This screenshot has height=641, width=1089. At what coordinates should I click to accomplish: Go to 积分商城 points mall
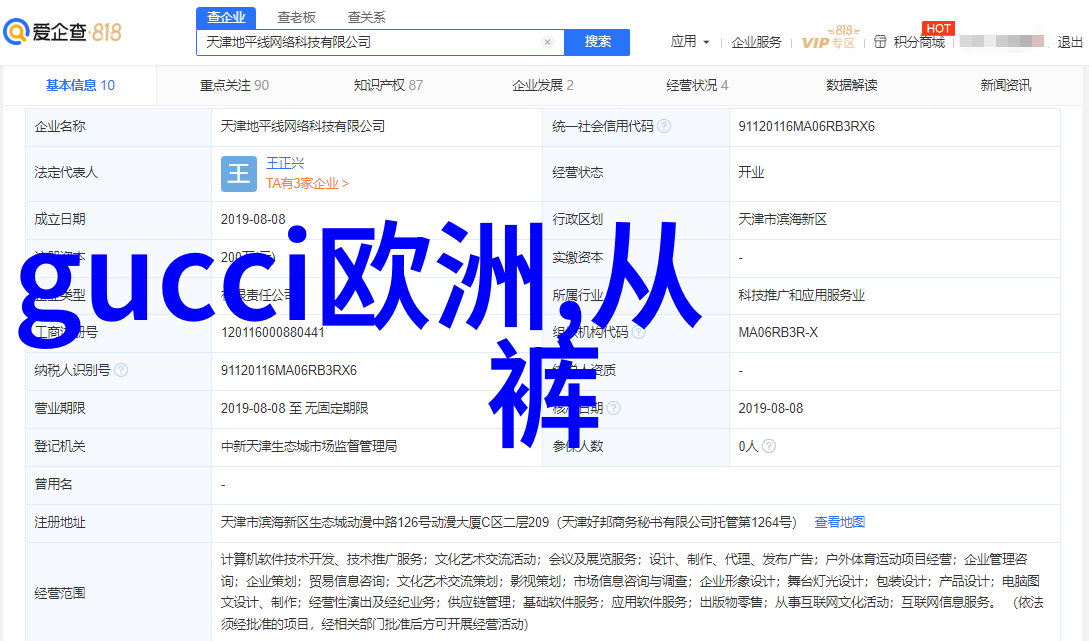click(920, 42)
